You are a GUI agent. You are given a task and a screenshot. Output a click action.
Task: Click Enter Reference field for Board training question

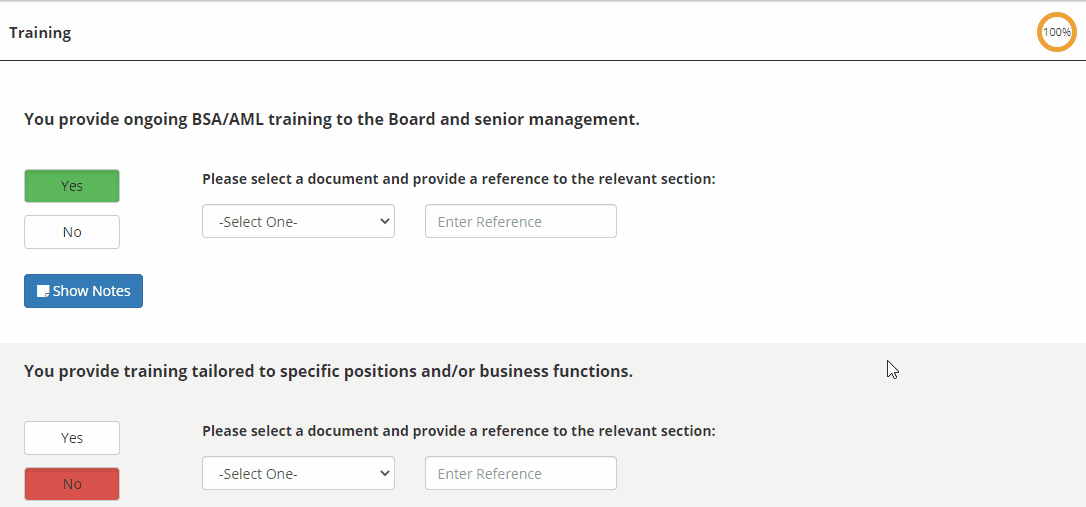(521, 221)
